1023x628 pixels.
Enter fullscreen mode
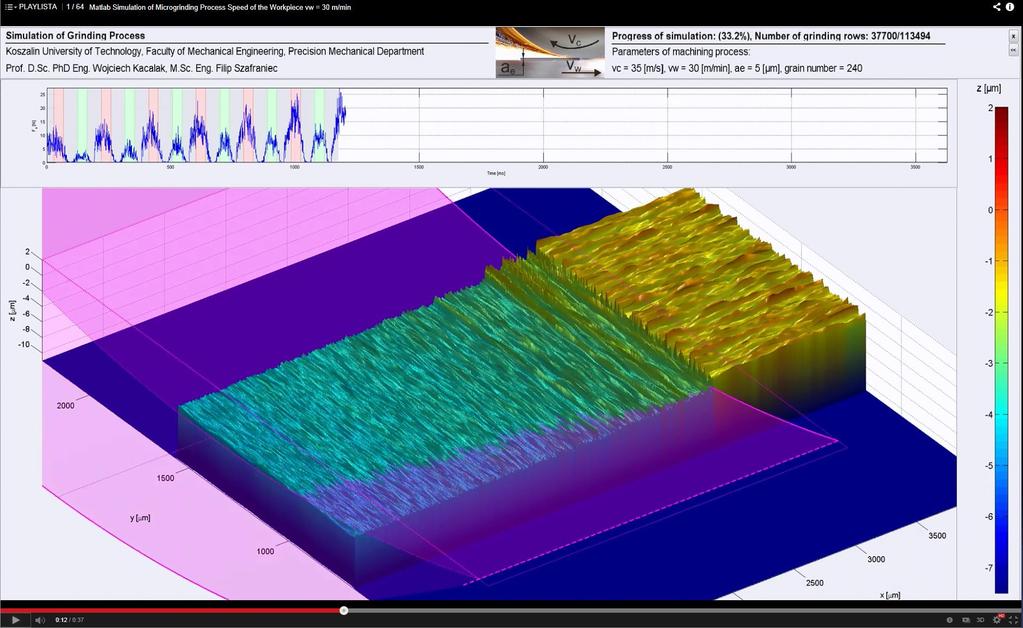(x=1013, y=620)
